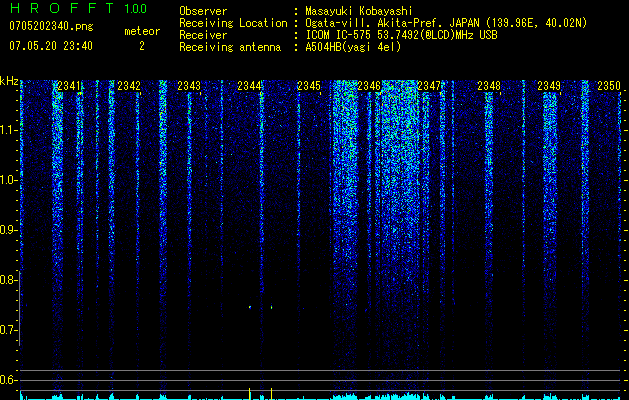Click the 'Receiving Location' label

pyautogui.click(x=233, y=23)
